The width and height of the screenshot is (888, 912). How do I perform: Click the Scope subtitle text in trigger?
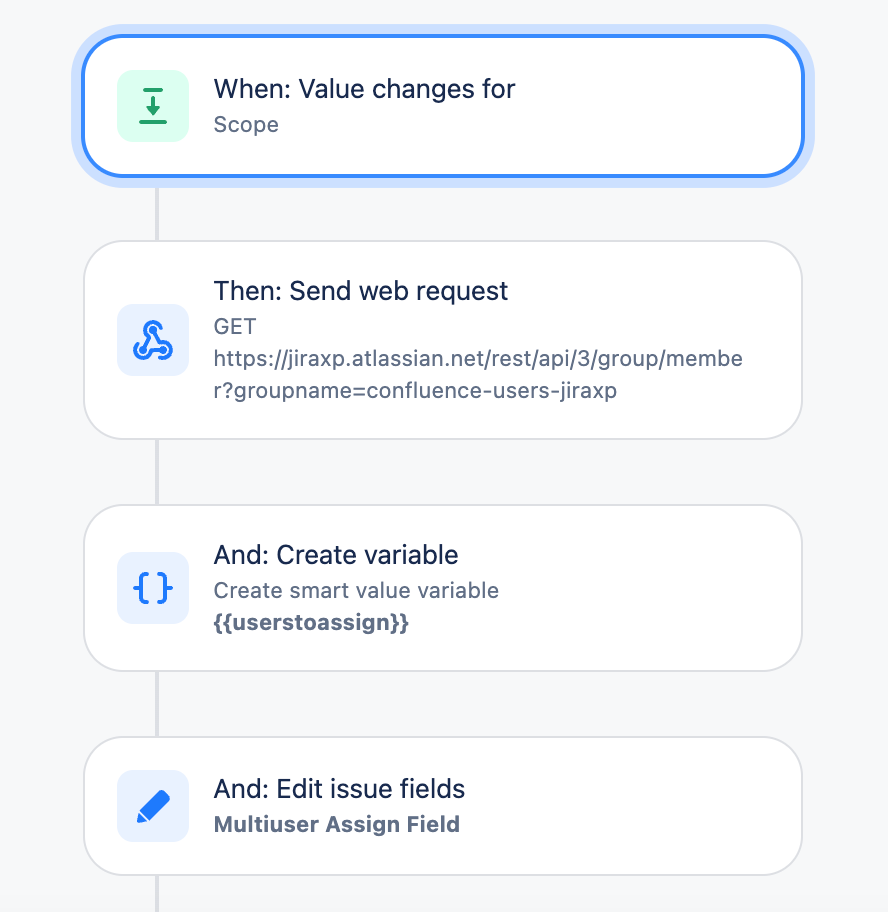[246, 124]
